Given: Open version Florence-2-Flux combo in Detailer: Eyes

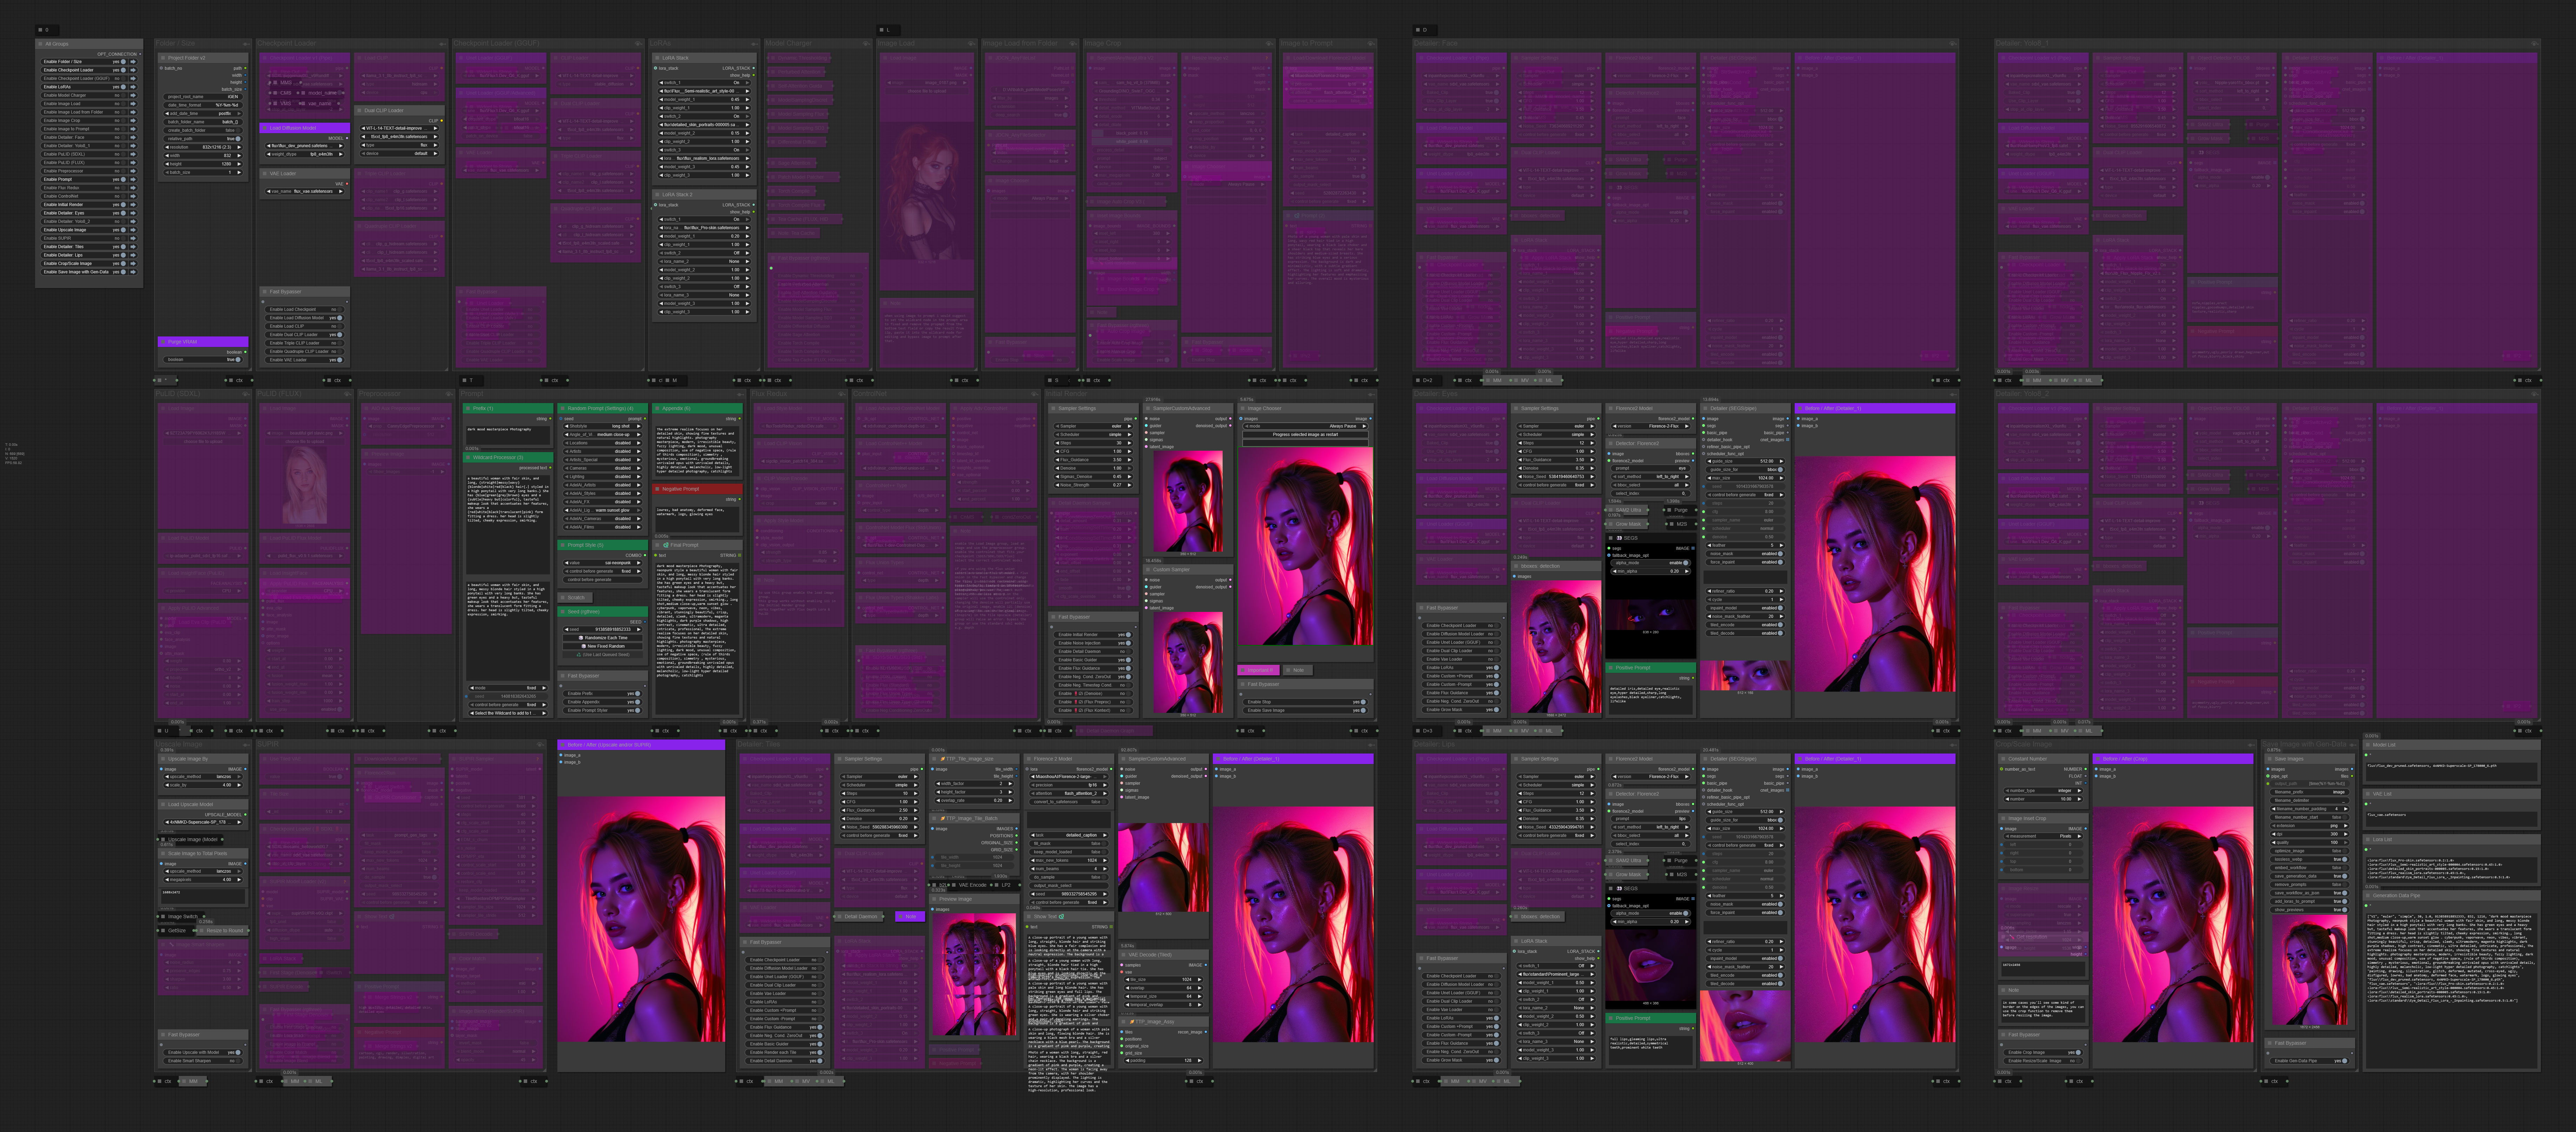Looking at the screenshot, I should [1651, 426].
